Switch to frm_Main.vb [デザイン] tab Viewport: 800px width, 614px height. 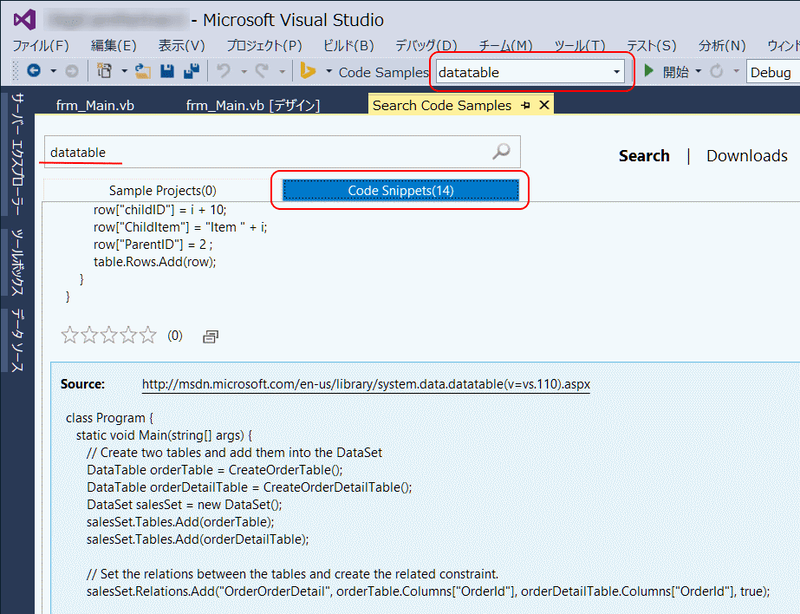tap(253, 105)
